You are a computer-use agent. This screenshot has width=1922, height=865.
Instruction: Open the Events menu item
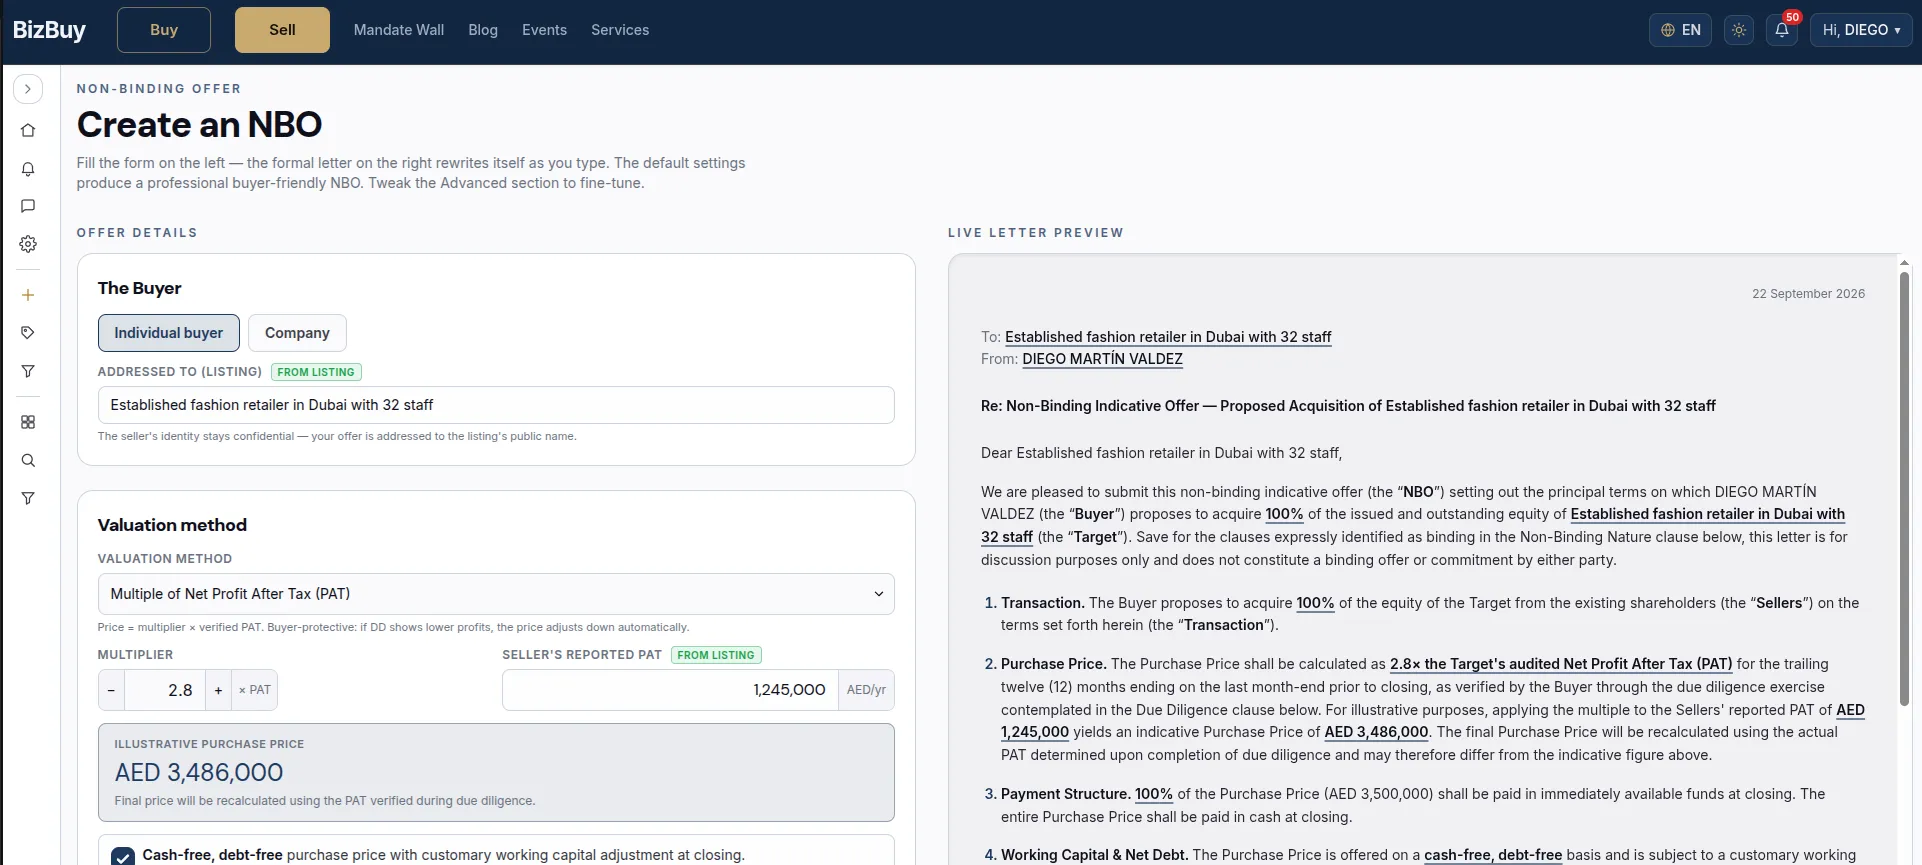tap(544, 30)
